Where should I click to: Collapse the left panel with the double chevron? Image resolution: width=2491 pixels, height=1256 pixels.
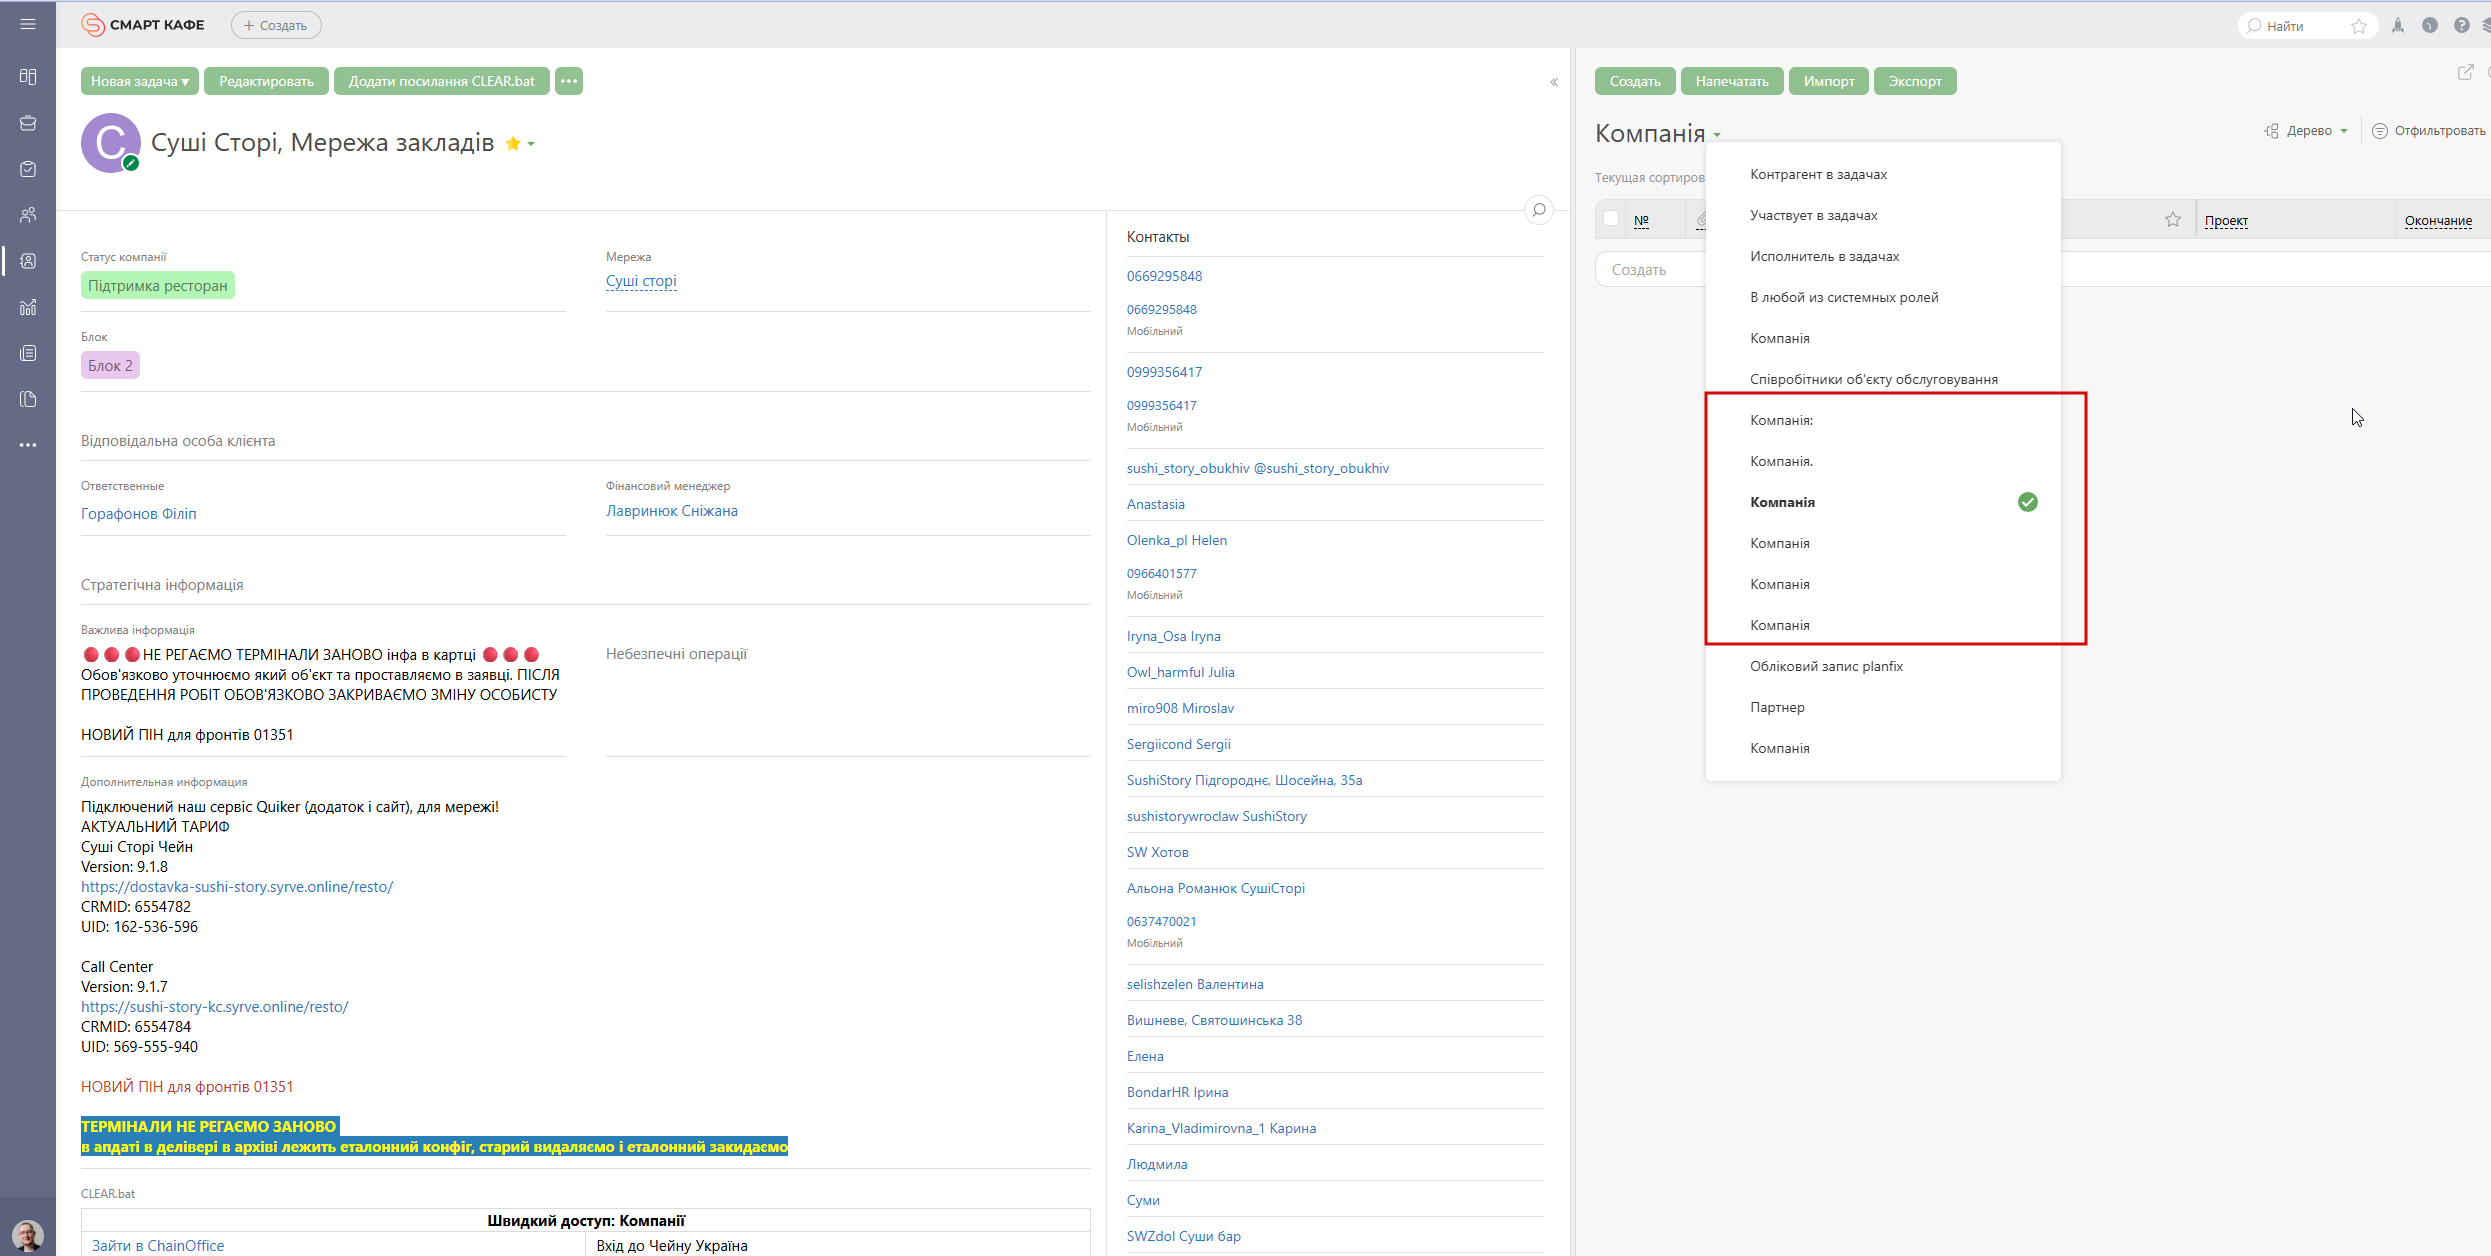(x=1554, y=82)
